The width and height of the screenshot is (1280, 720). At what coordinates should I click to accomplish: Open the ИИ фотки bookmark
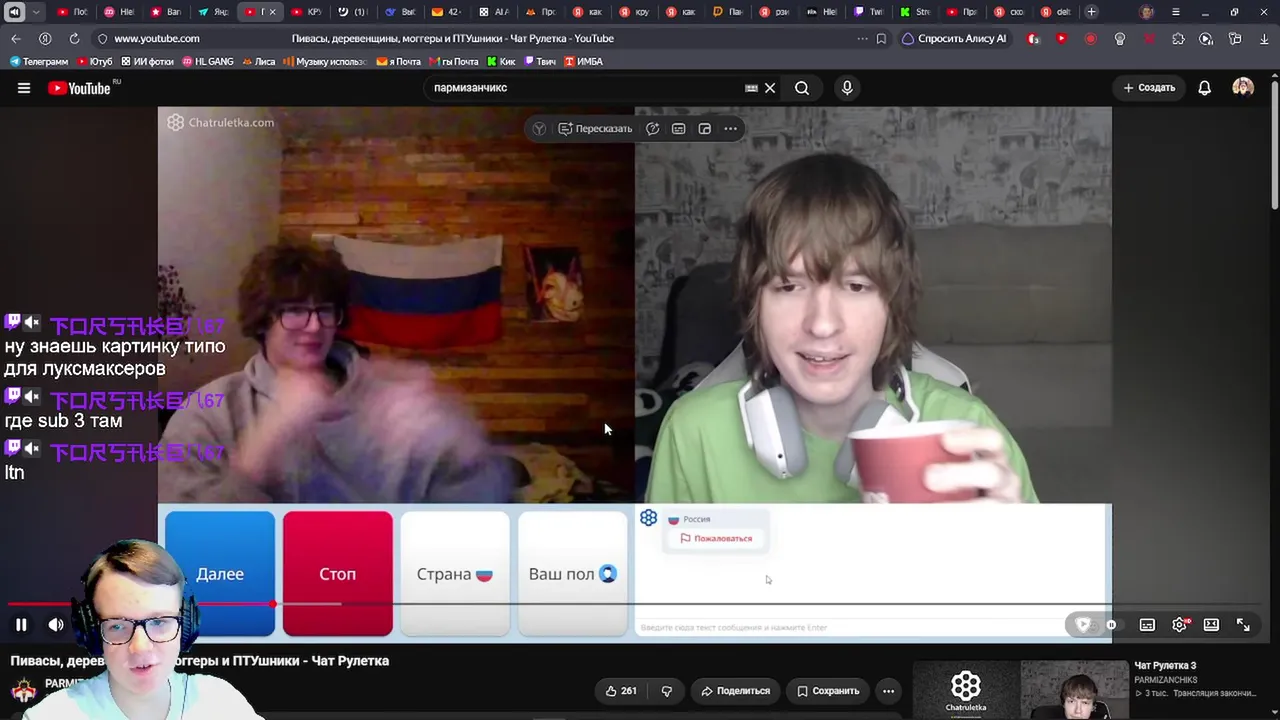pyautogui.click(x=147, y=62)
